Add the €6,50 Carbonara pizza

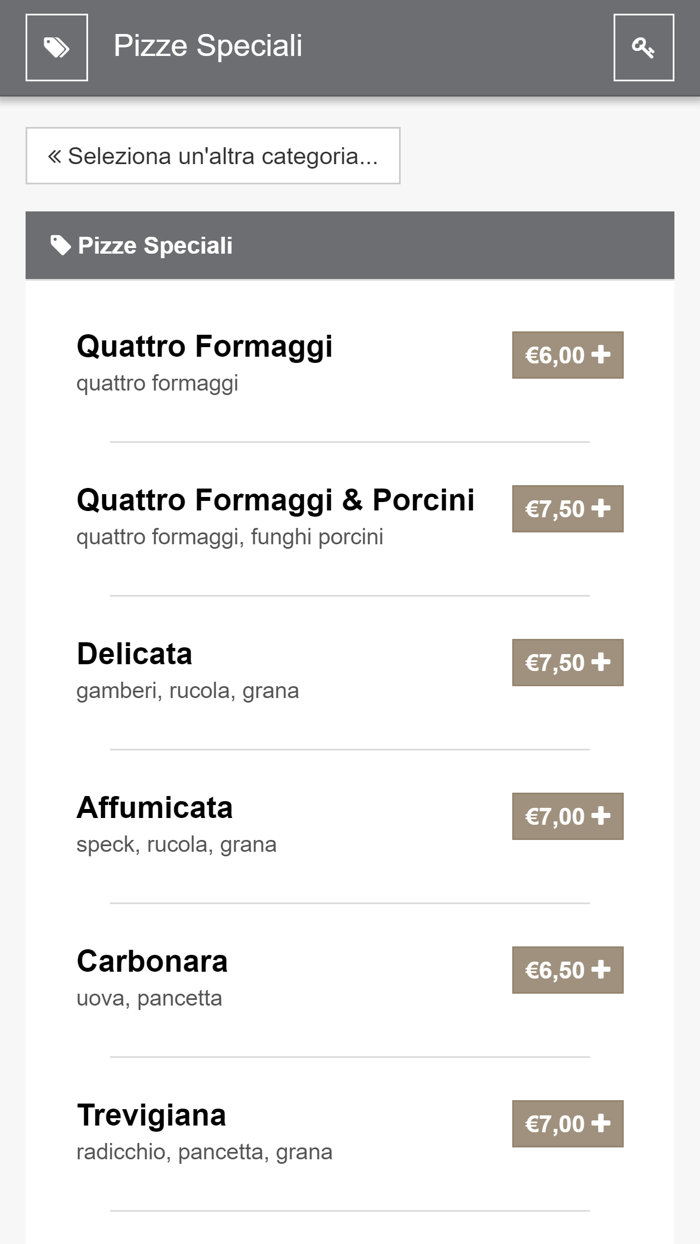pos(567,969)
